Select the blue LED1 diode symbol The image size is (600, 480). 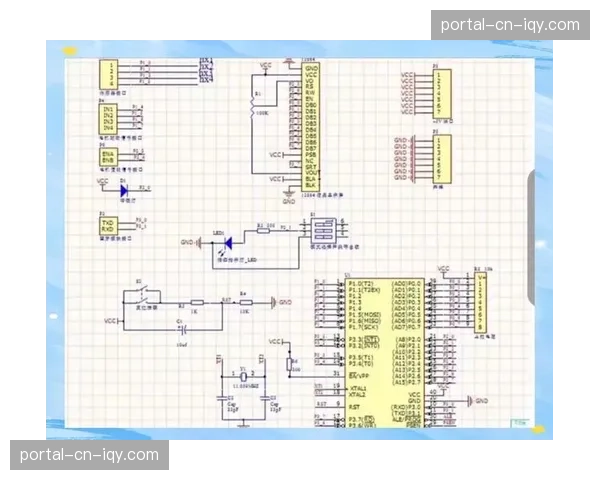point(227,242)
